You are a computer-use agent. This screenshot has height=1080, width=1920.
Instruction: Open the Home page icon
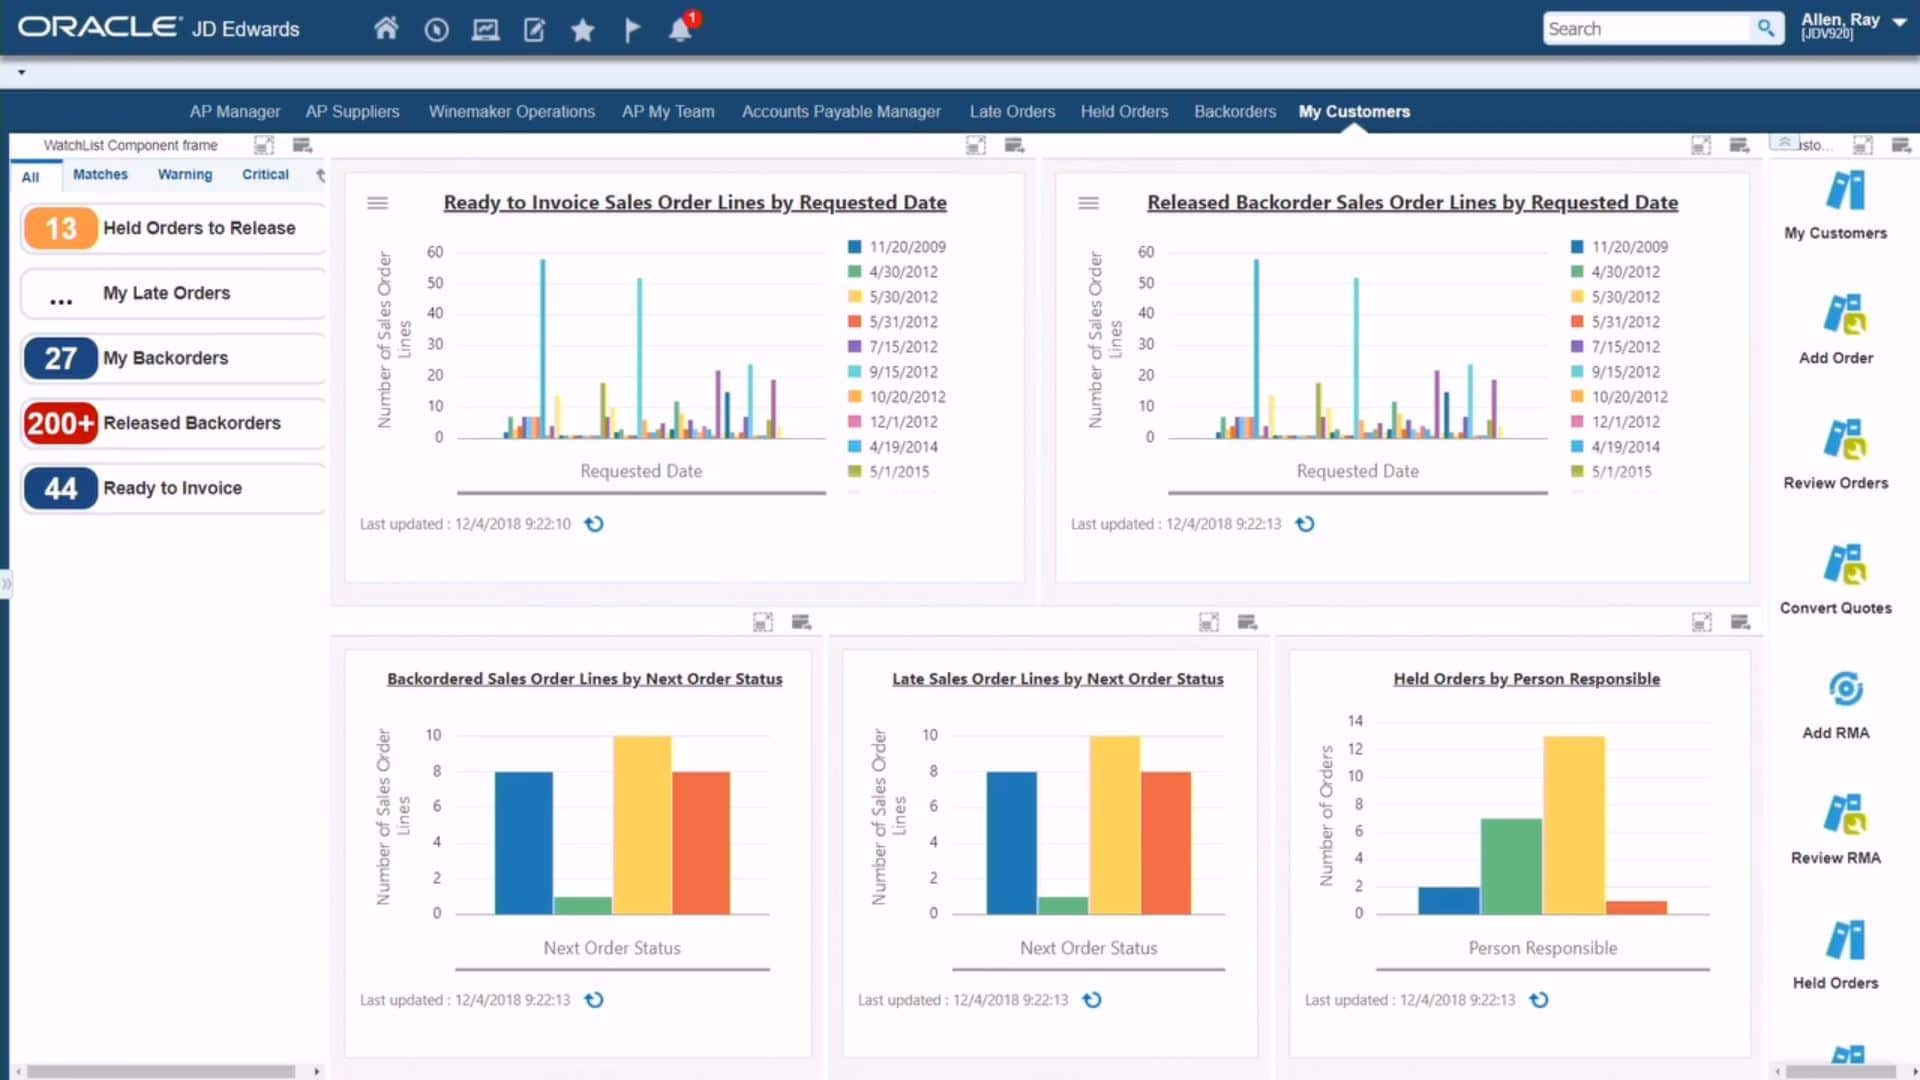coord(386,29)
